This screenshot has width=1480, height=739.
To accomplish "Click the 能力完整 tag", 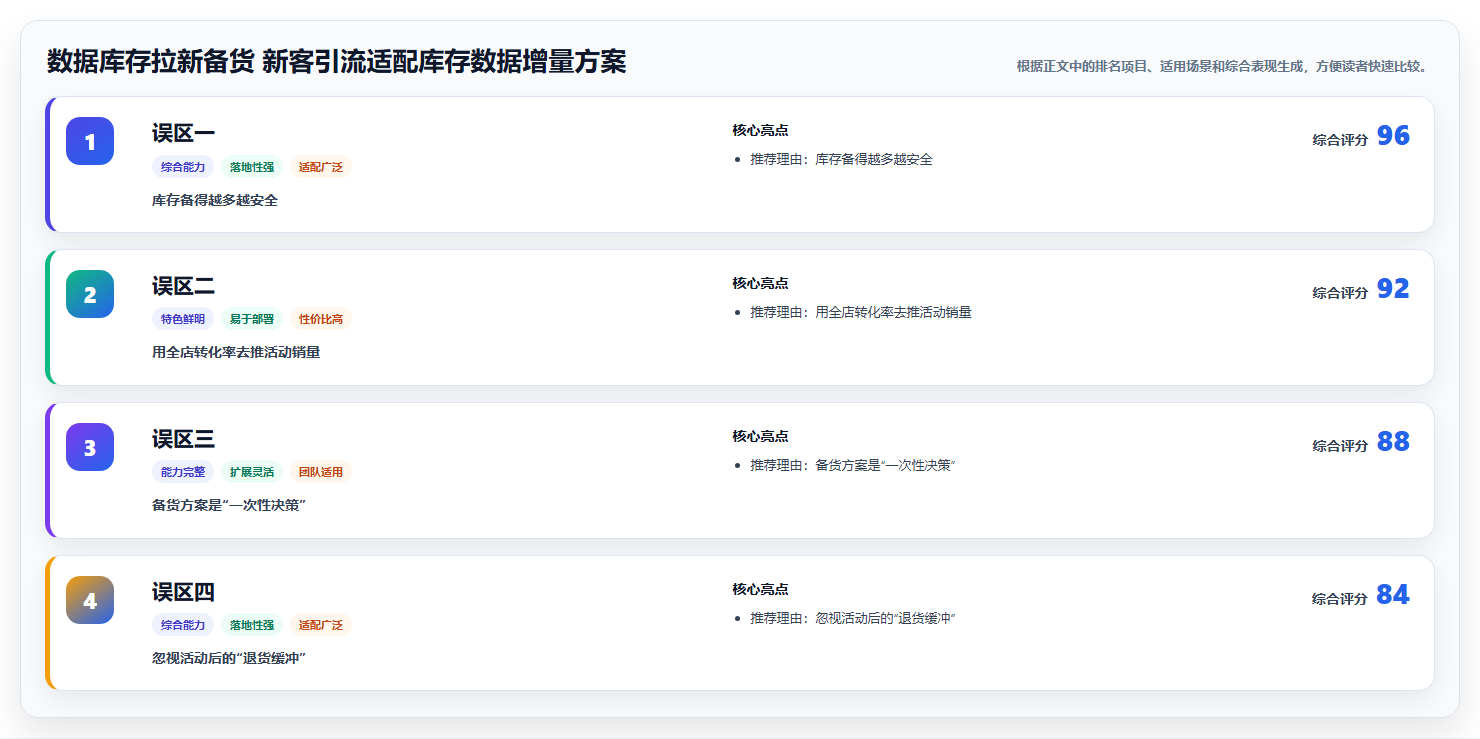I will click(x=183, y=472).
